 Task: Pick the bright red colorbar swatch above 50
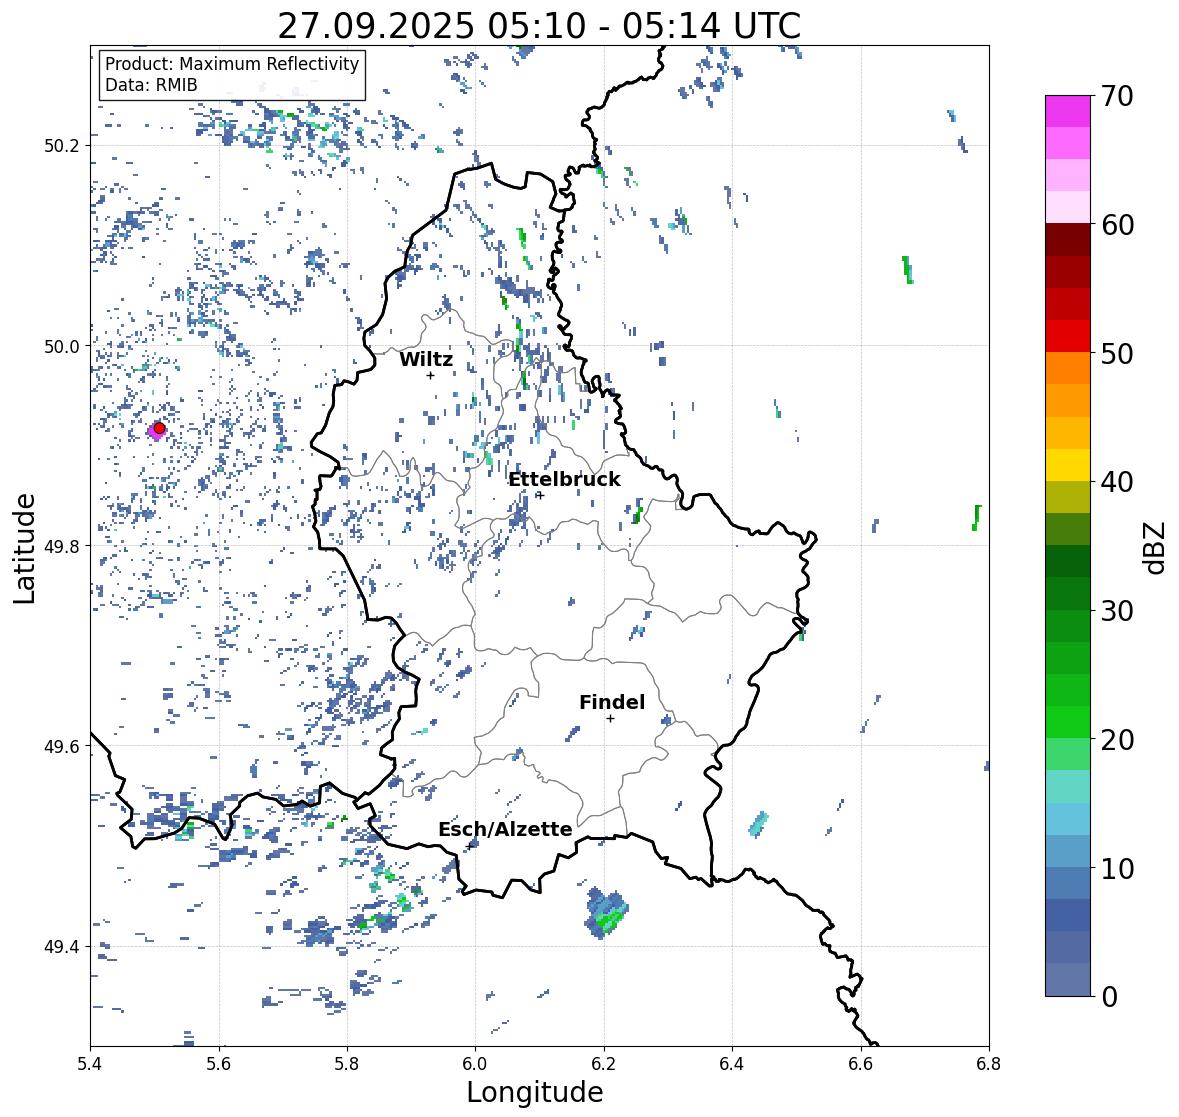point(1068,336)
